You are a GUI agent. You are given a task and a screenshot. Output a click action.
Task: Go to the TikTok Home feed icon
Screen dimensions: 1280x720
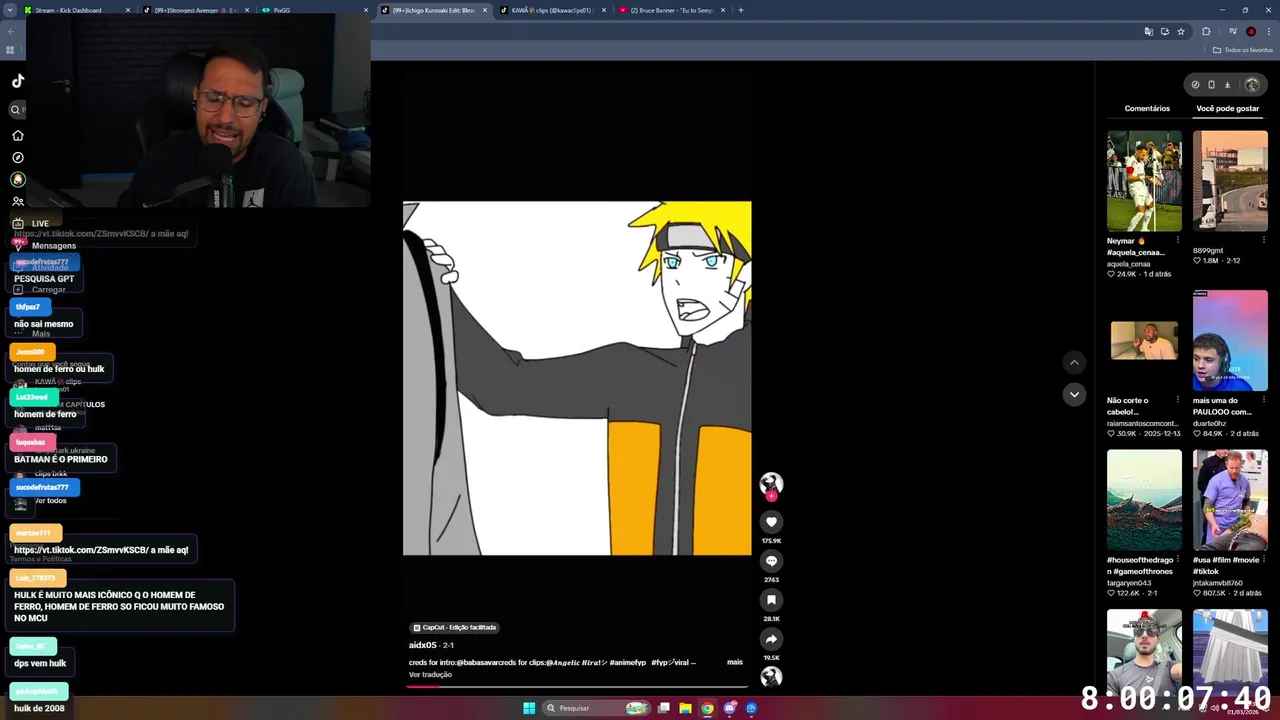[17, 135]
